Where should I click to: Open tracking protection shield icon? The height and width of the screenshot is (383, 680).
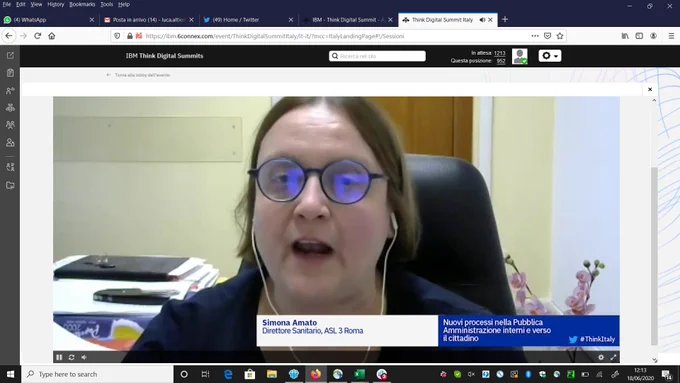tap(117, 36)
